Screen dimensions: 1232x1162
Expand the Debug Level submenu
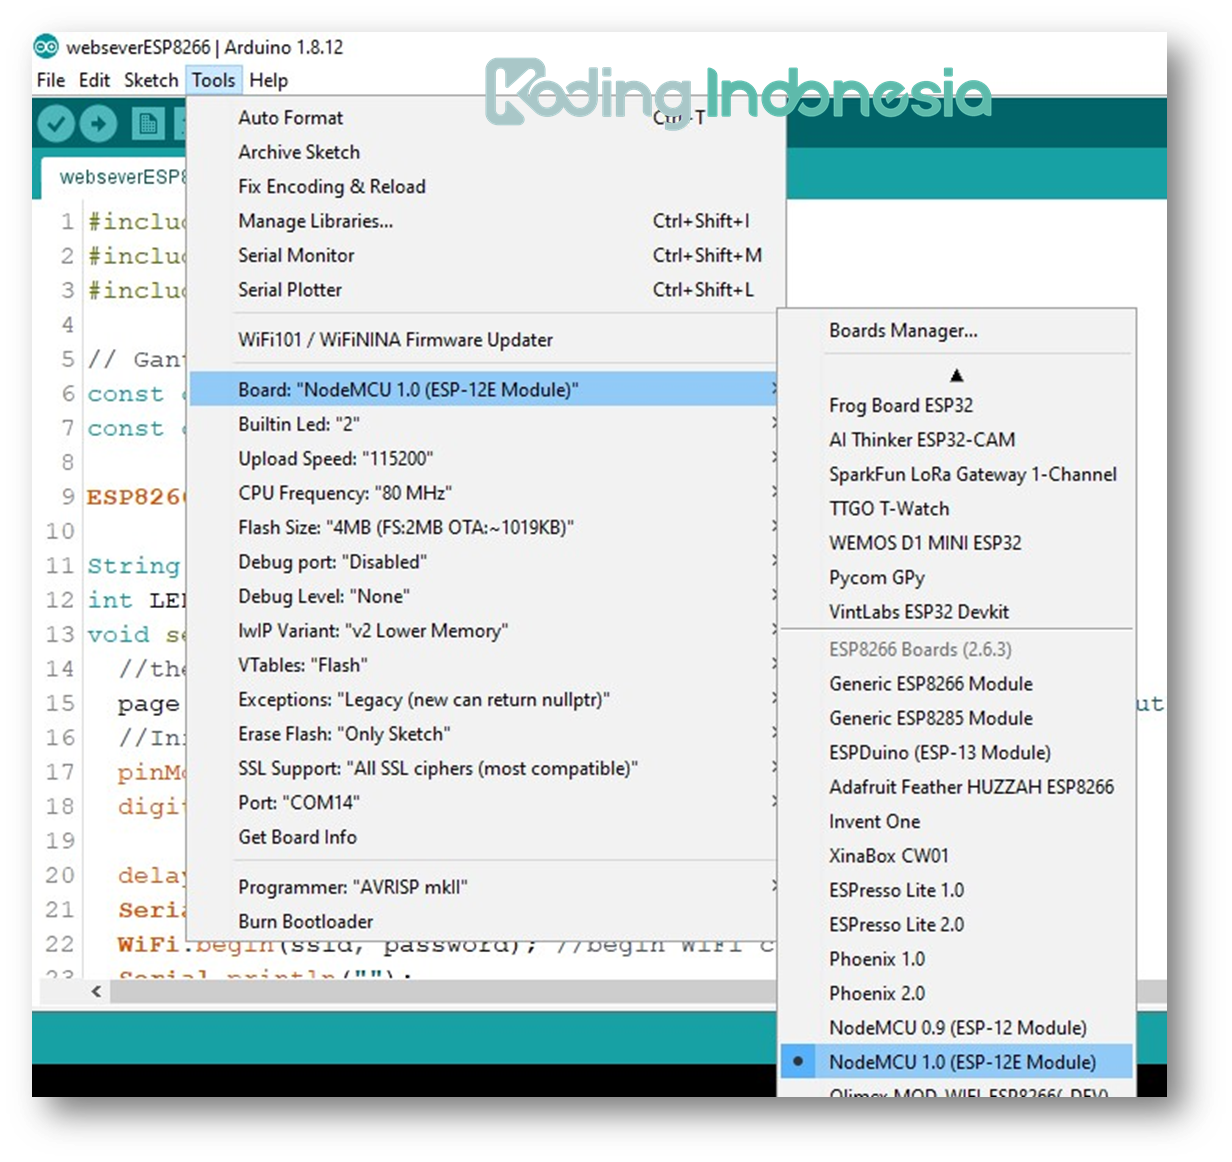pyautogui.click(x=482, y=596)
